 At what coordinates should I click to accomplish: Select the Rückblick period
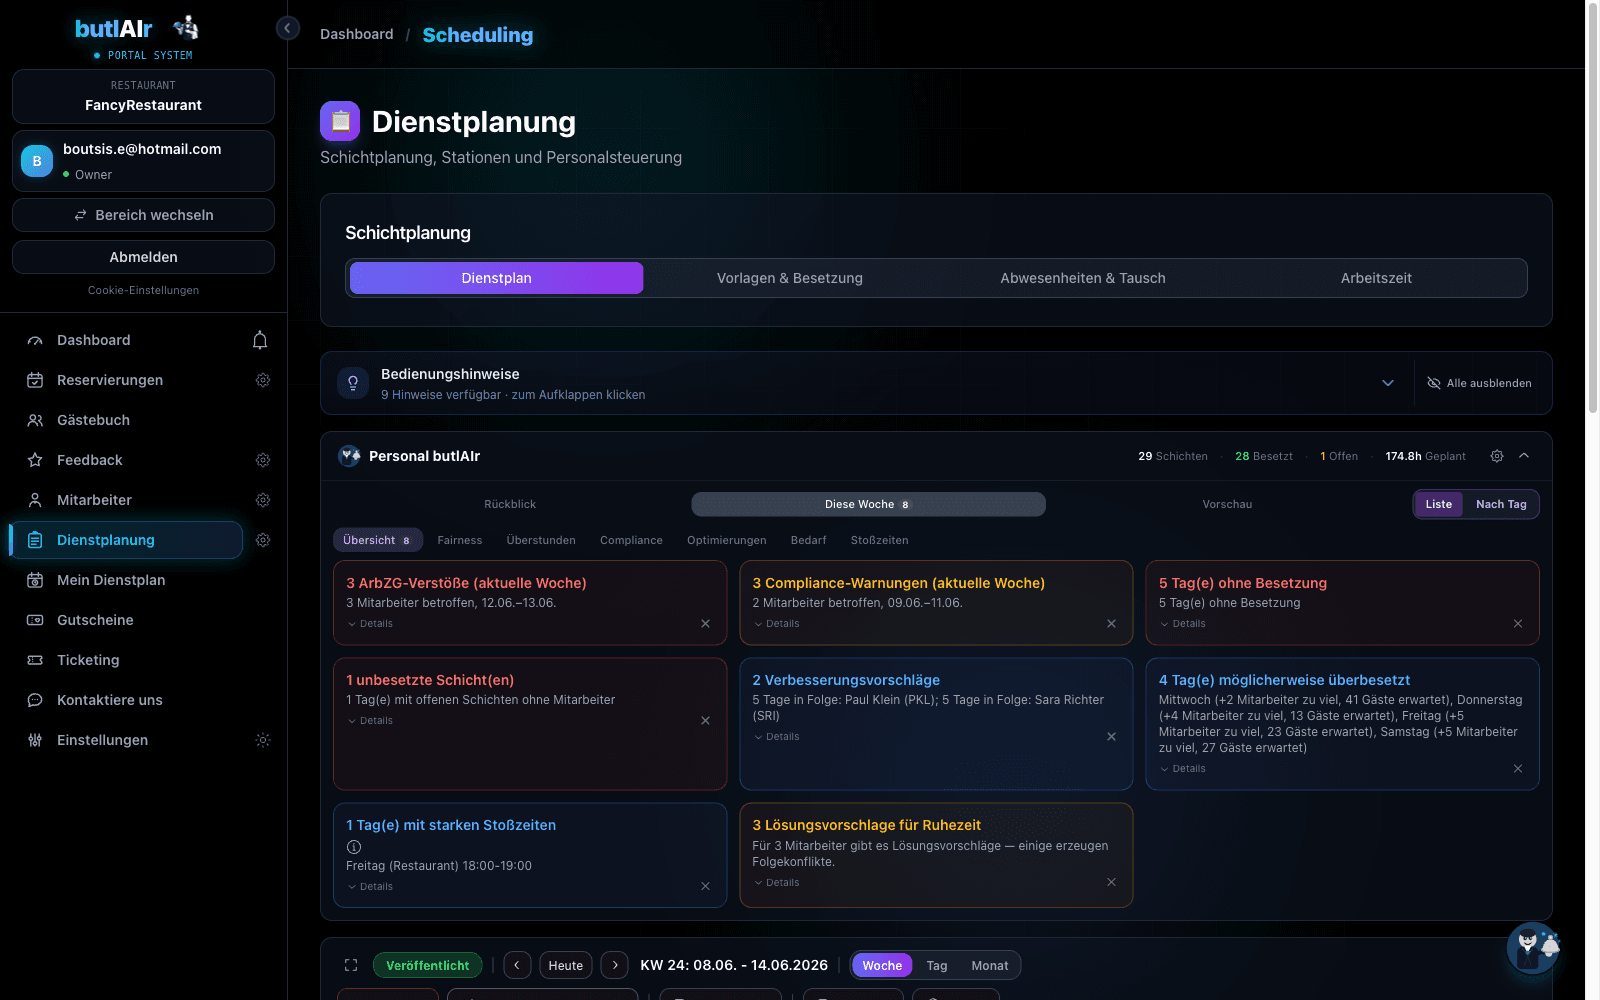[510, 504]
